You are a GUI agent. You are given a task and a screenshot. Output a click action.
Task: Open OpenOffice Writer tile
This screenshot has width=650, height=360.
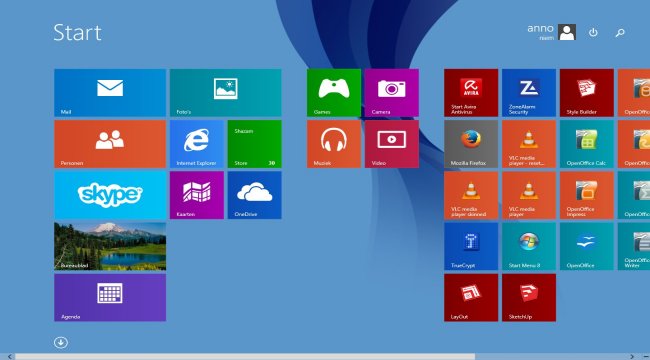(634, 246)
